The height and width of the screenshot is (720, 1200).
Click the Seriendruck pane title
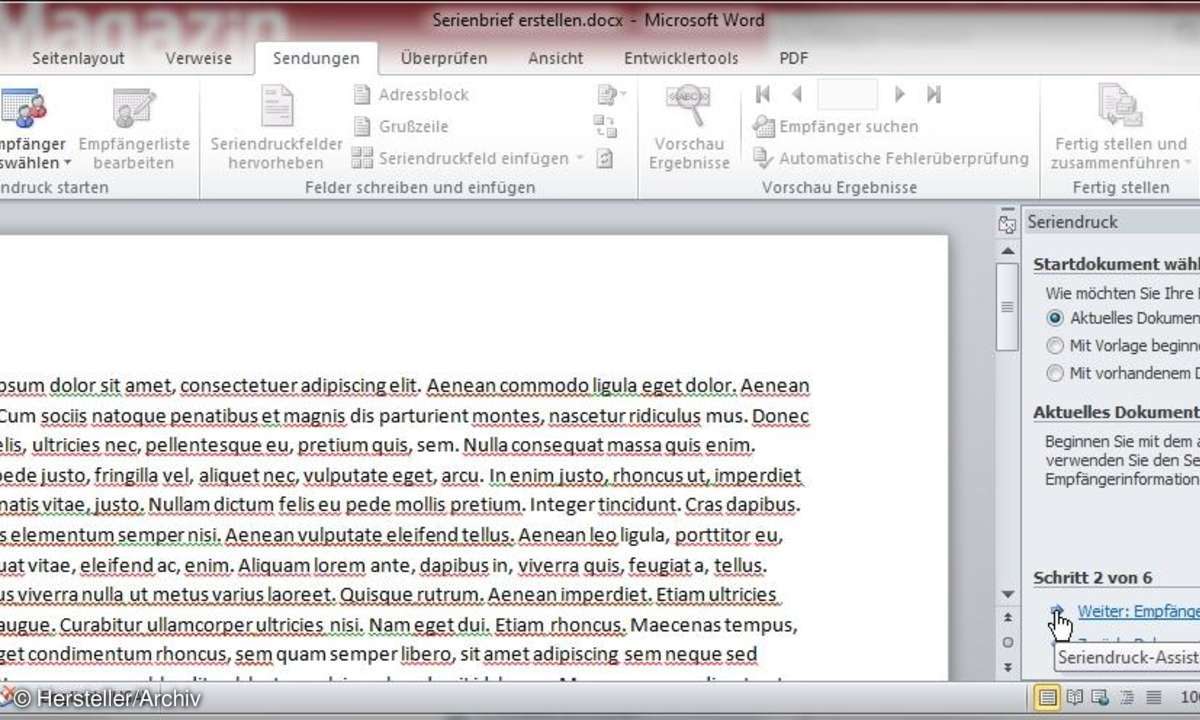(1073, 222)
